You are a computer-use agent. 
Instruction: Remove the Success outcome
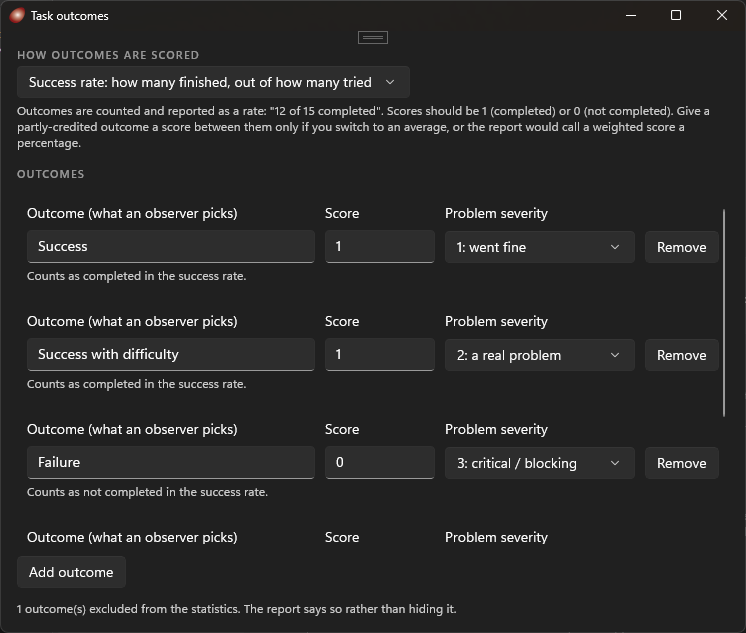[681, 247]
